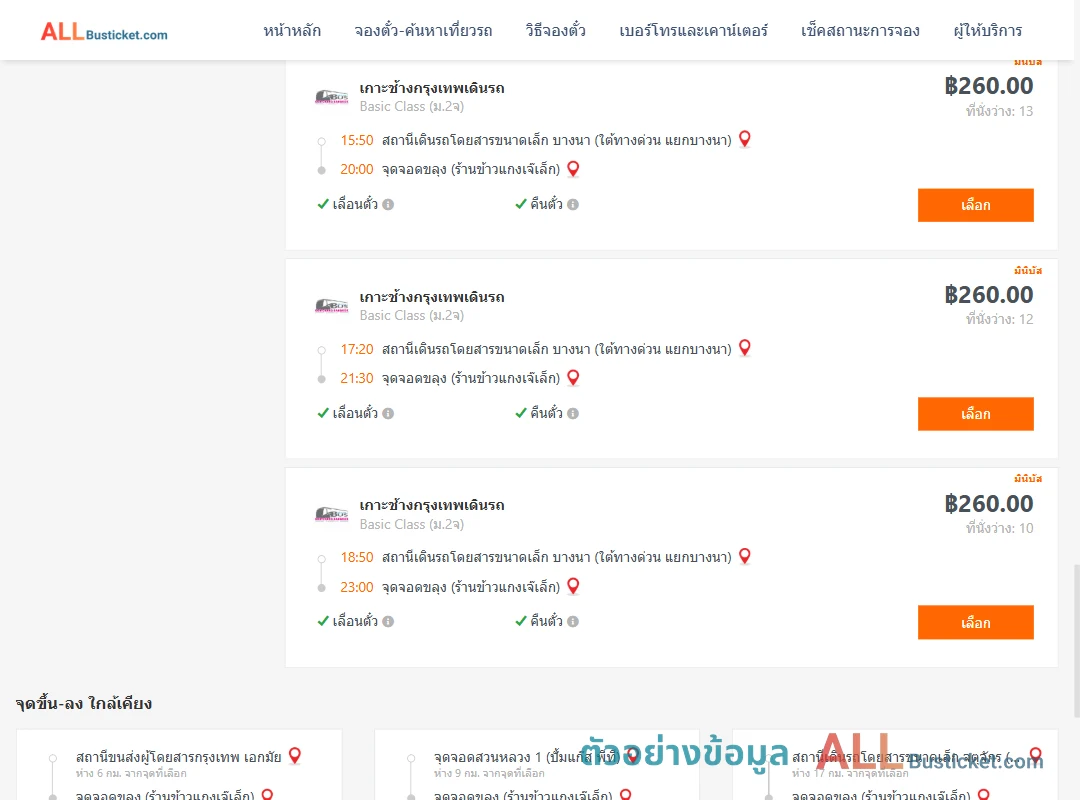
Task: Click map pin beside สถานีขนส่ง เอกมัย
Action: tap(295, 756)
